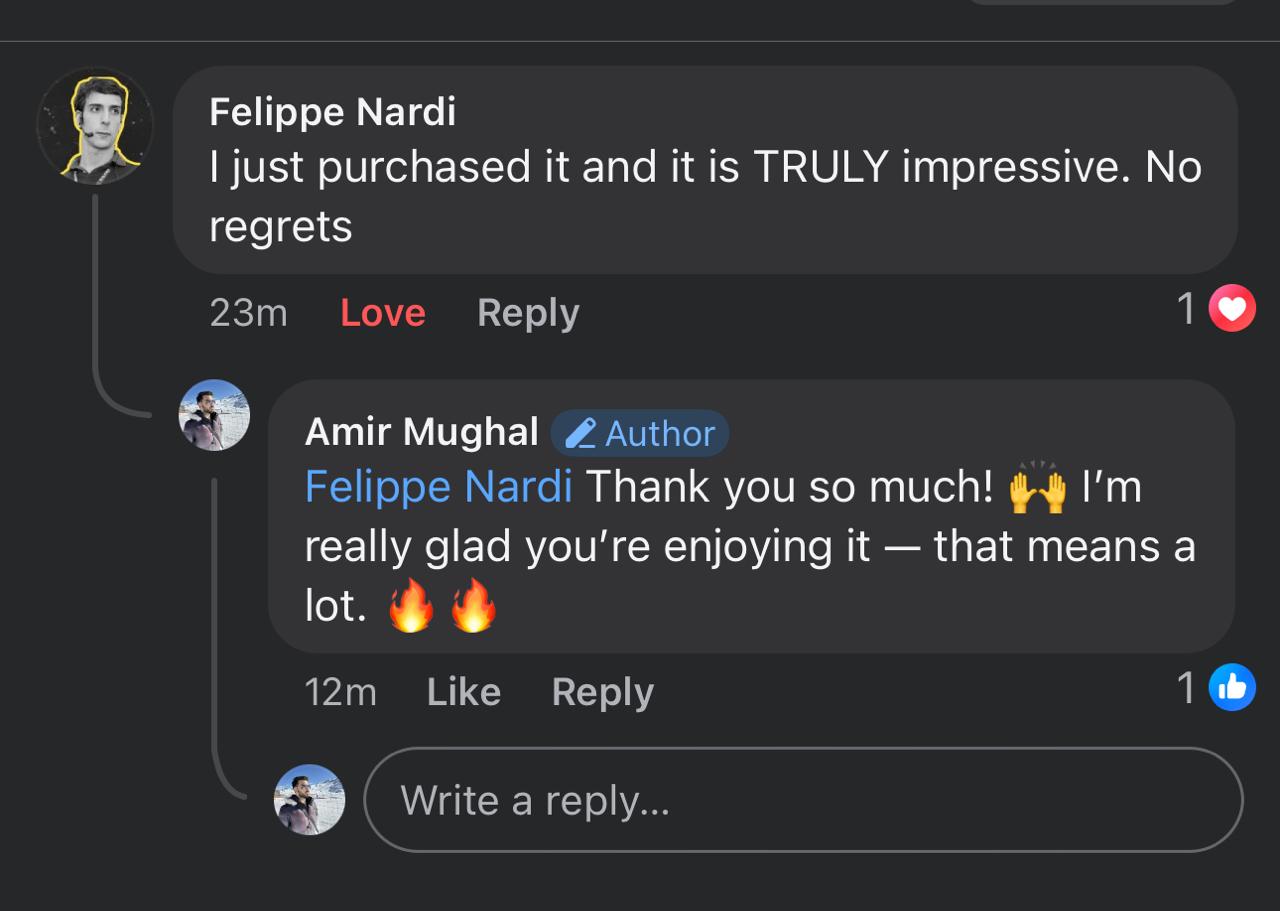Click the blue Felippe Nardi mention
Viewport: 1280px width, 911px height.
(438, 488)
